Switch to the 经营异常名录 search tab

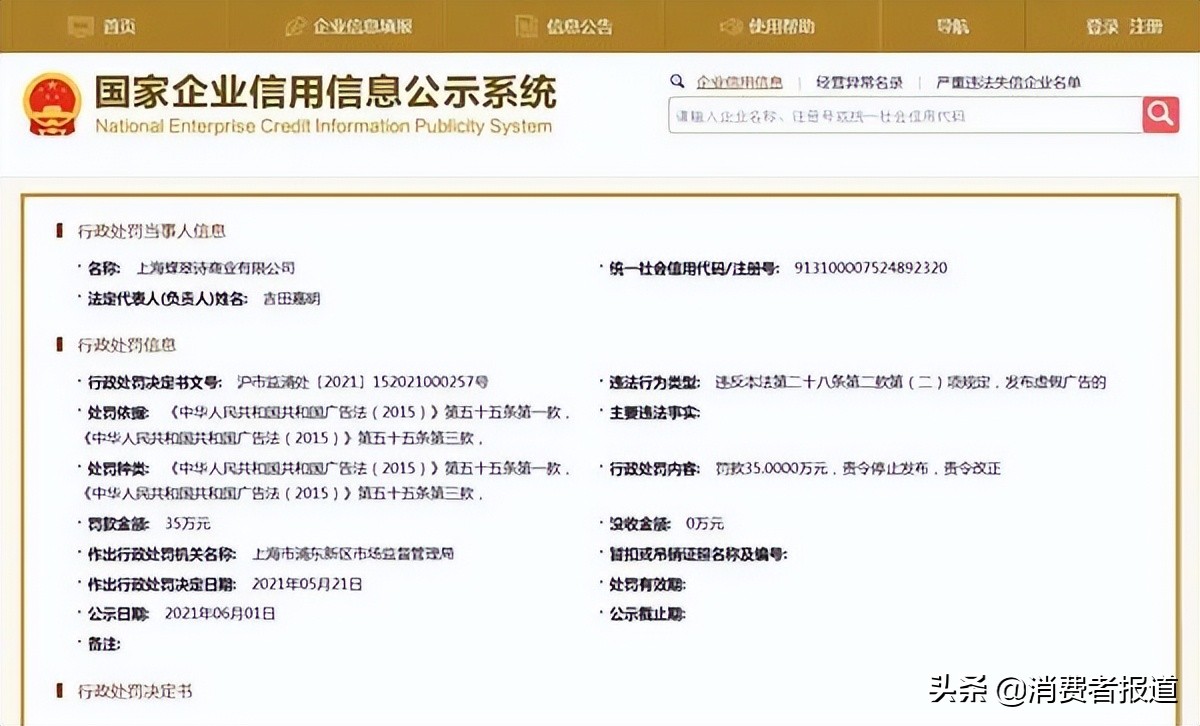click(859, 83)
